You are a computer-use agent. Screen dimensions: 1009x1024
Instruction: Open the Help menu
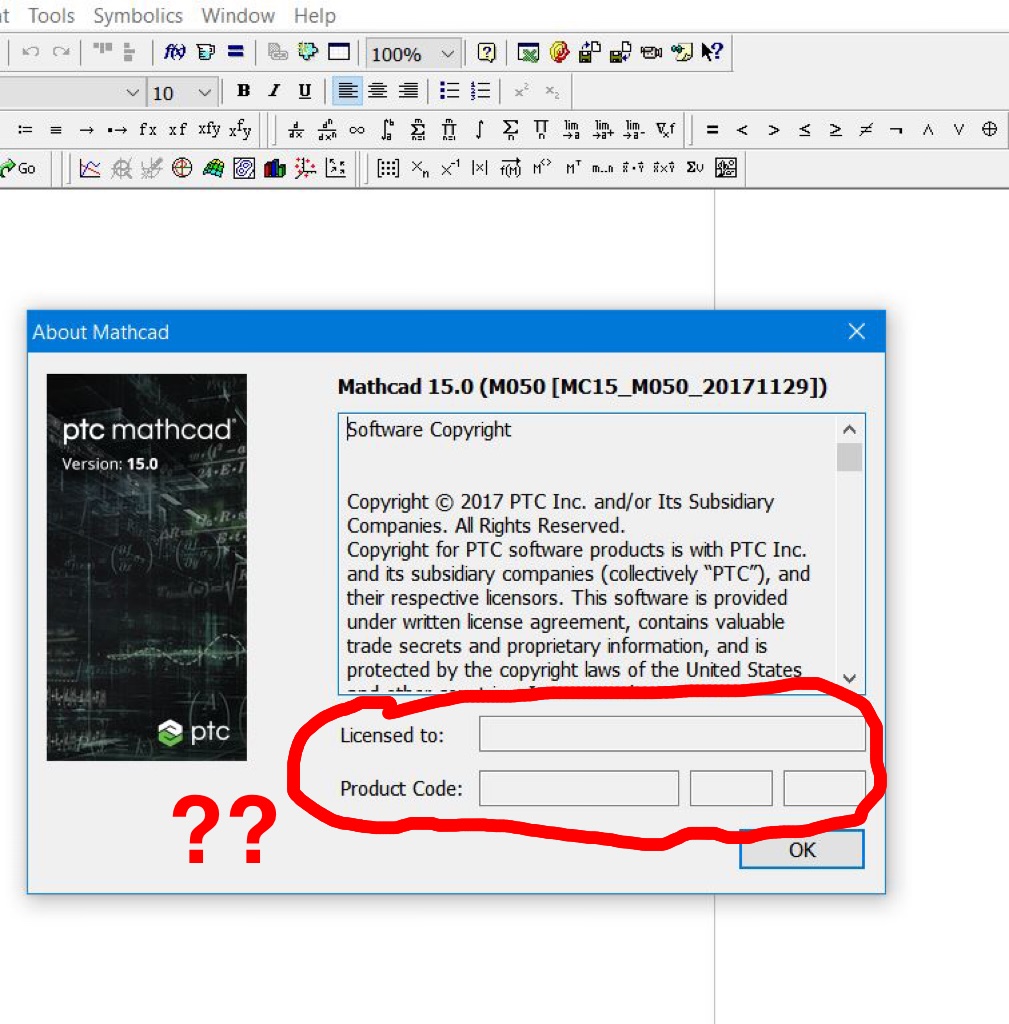pos(315,16)
